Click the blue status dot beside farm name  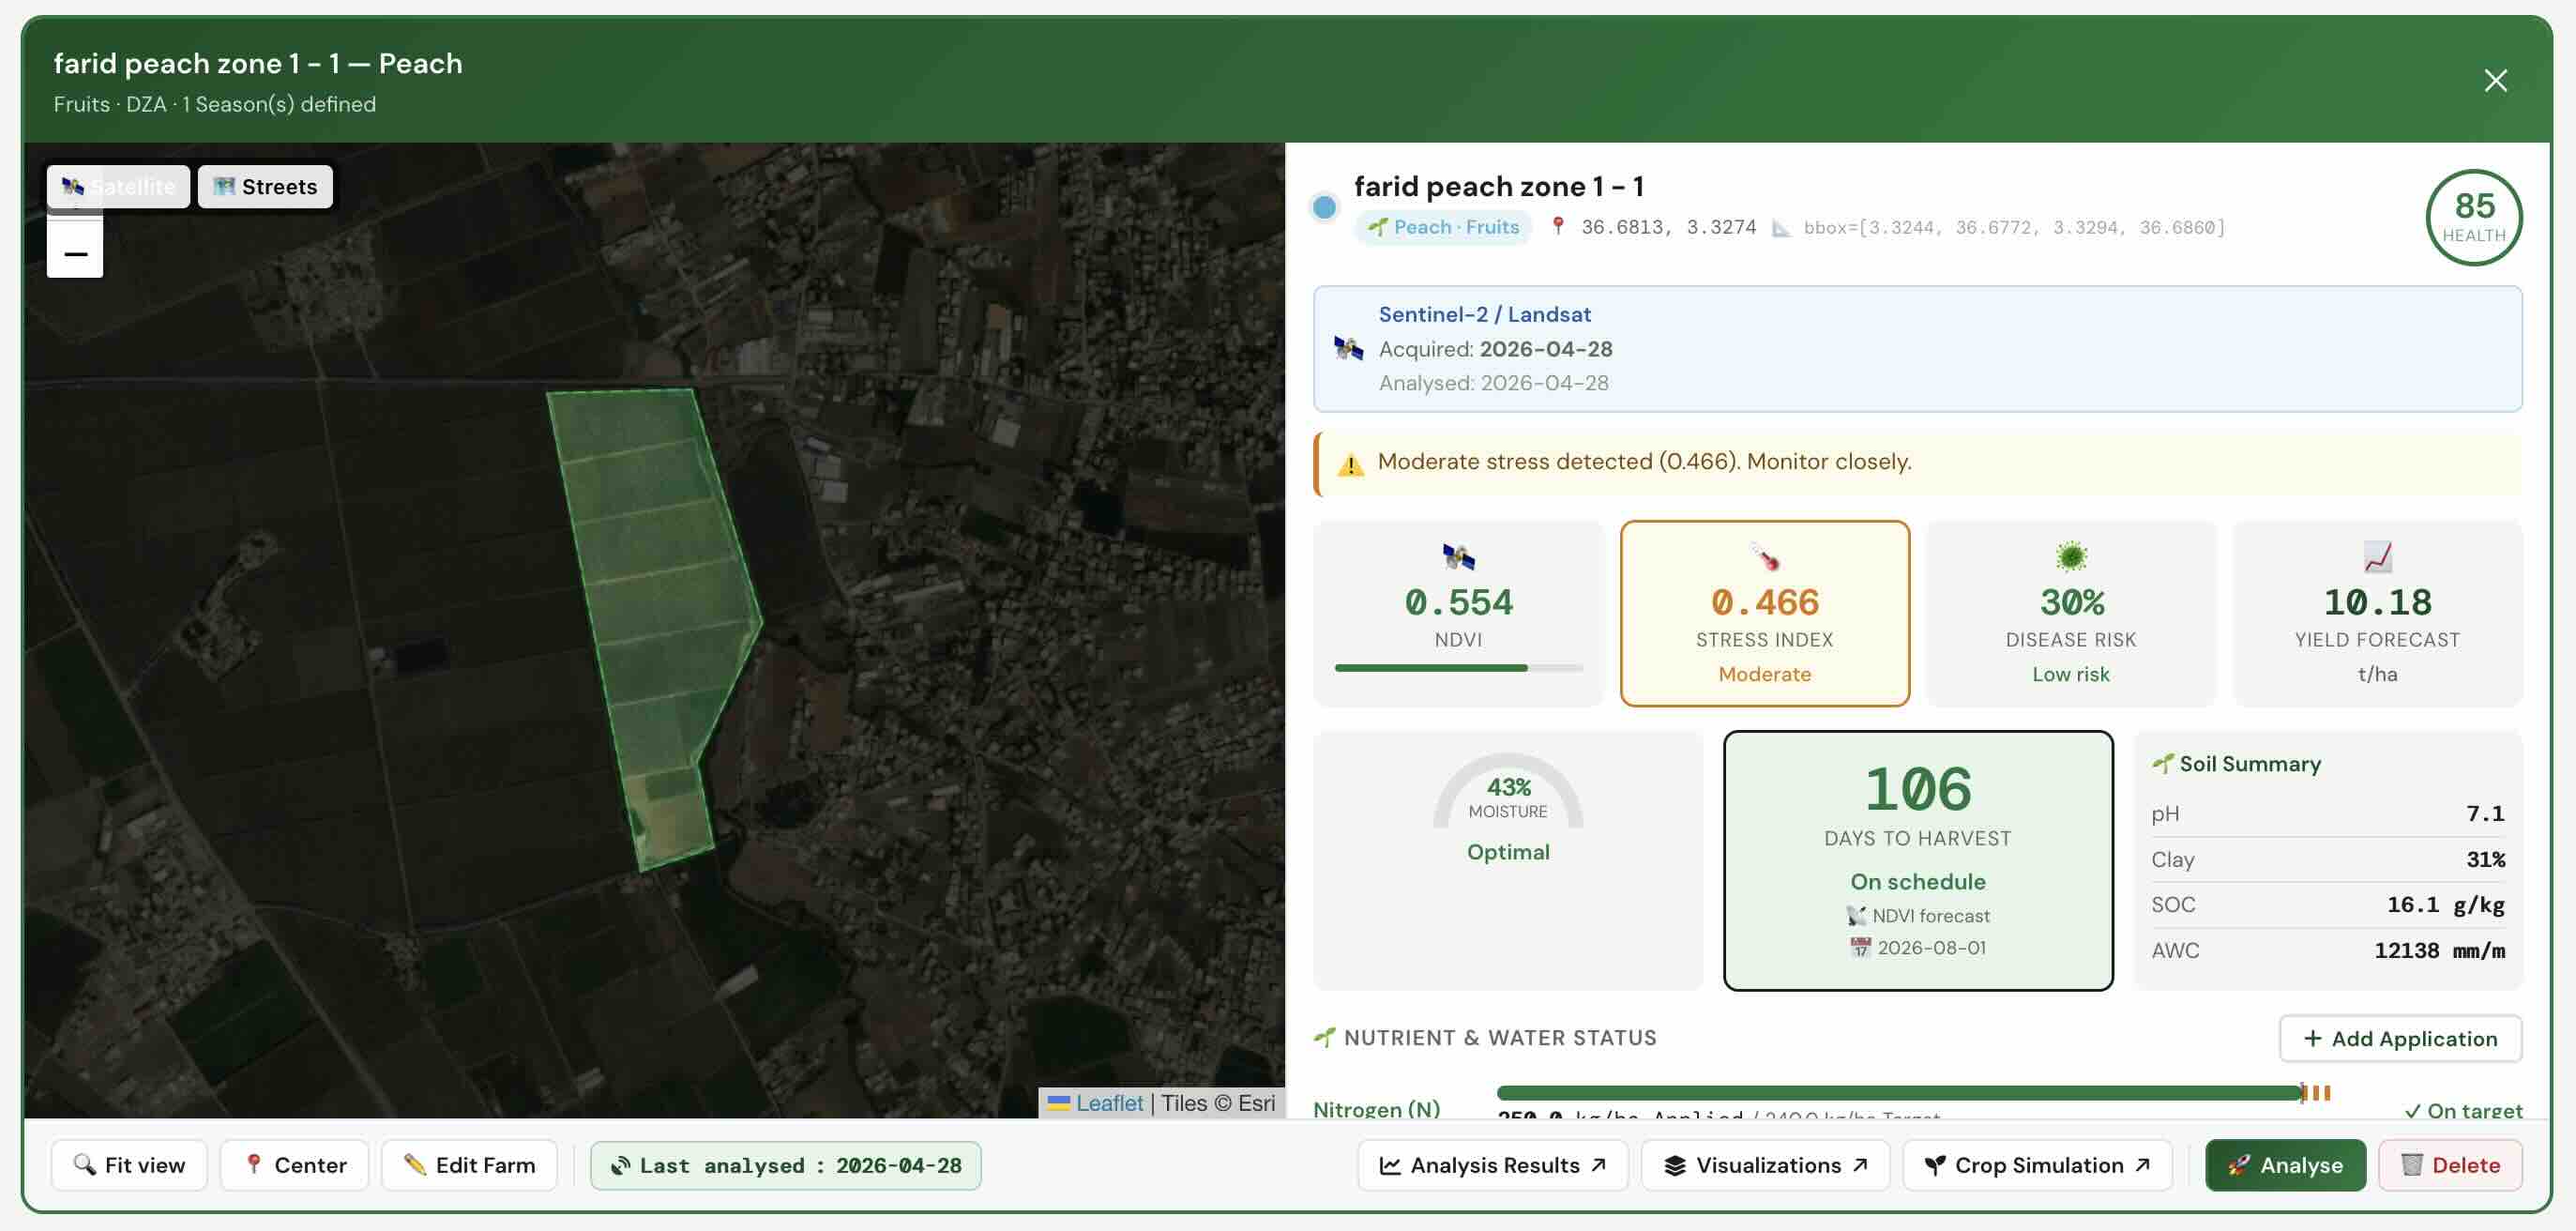pos(1324,207)
